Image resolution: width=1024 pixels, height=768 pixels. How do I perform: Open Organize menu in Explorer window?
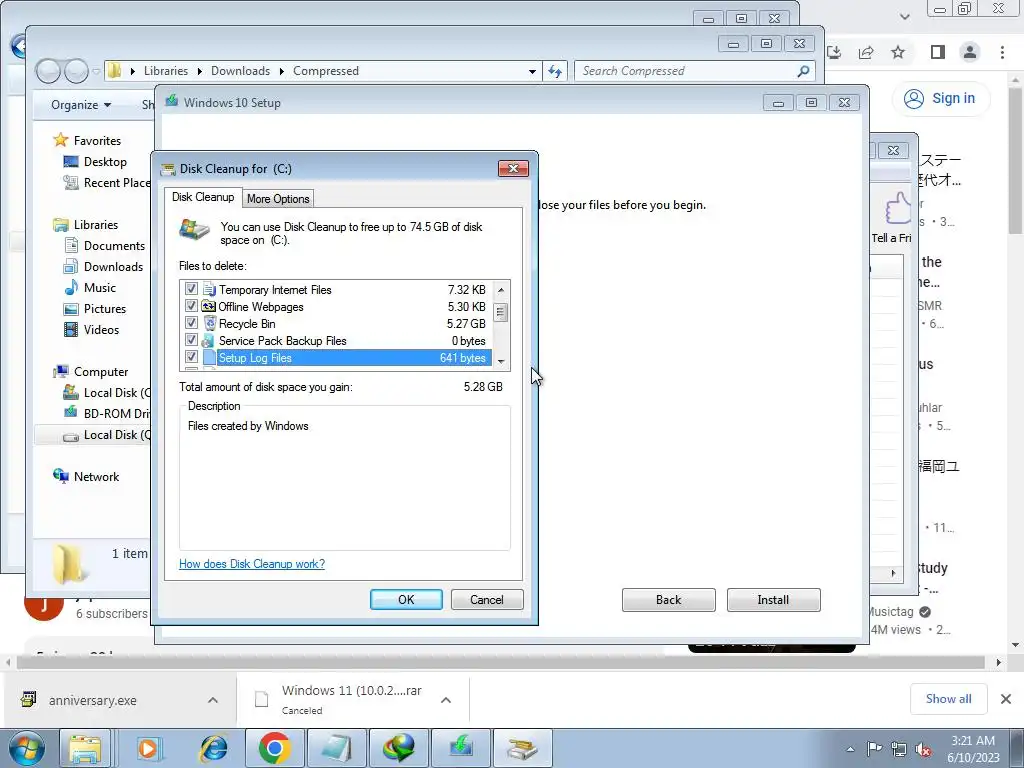(81, 104)
